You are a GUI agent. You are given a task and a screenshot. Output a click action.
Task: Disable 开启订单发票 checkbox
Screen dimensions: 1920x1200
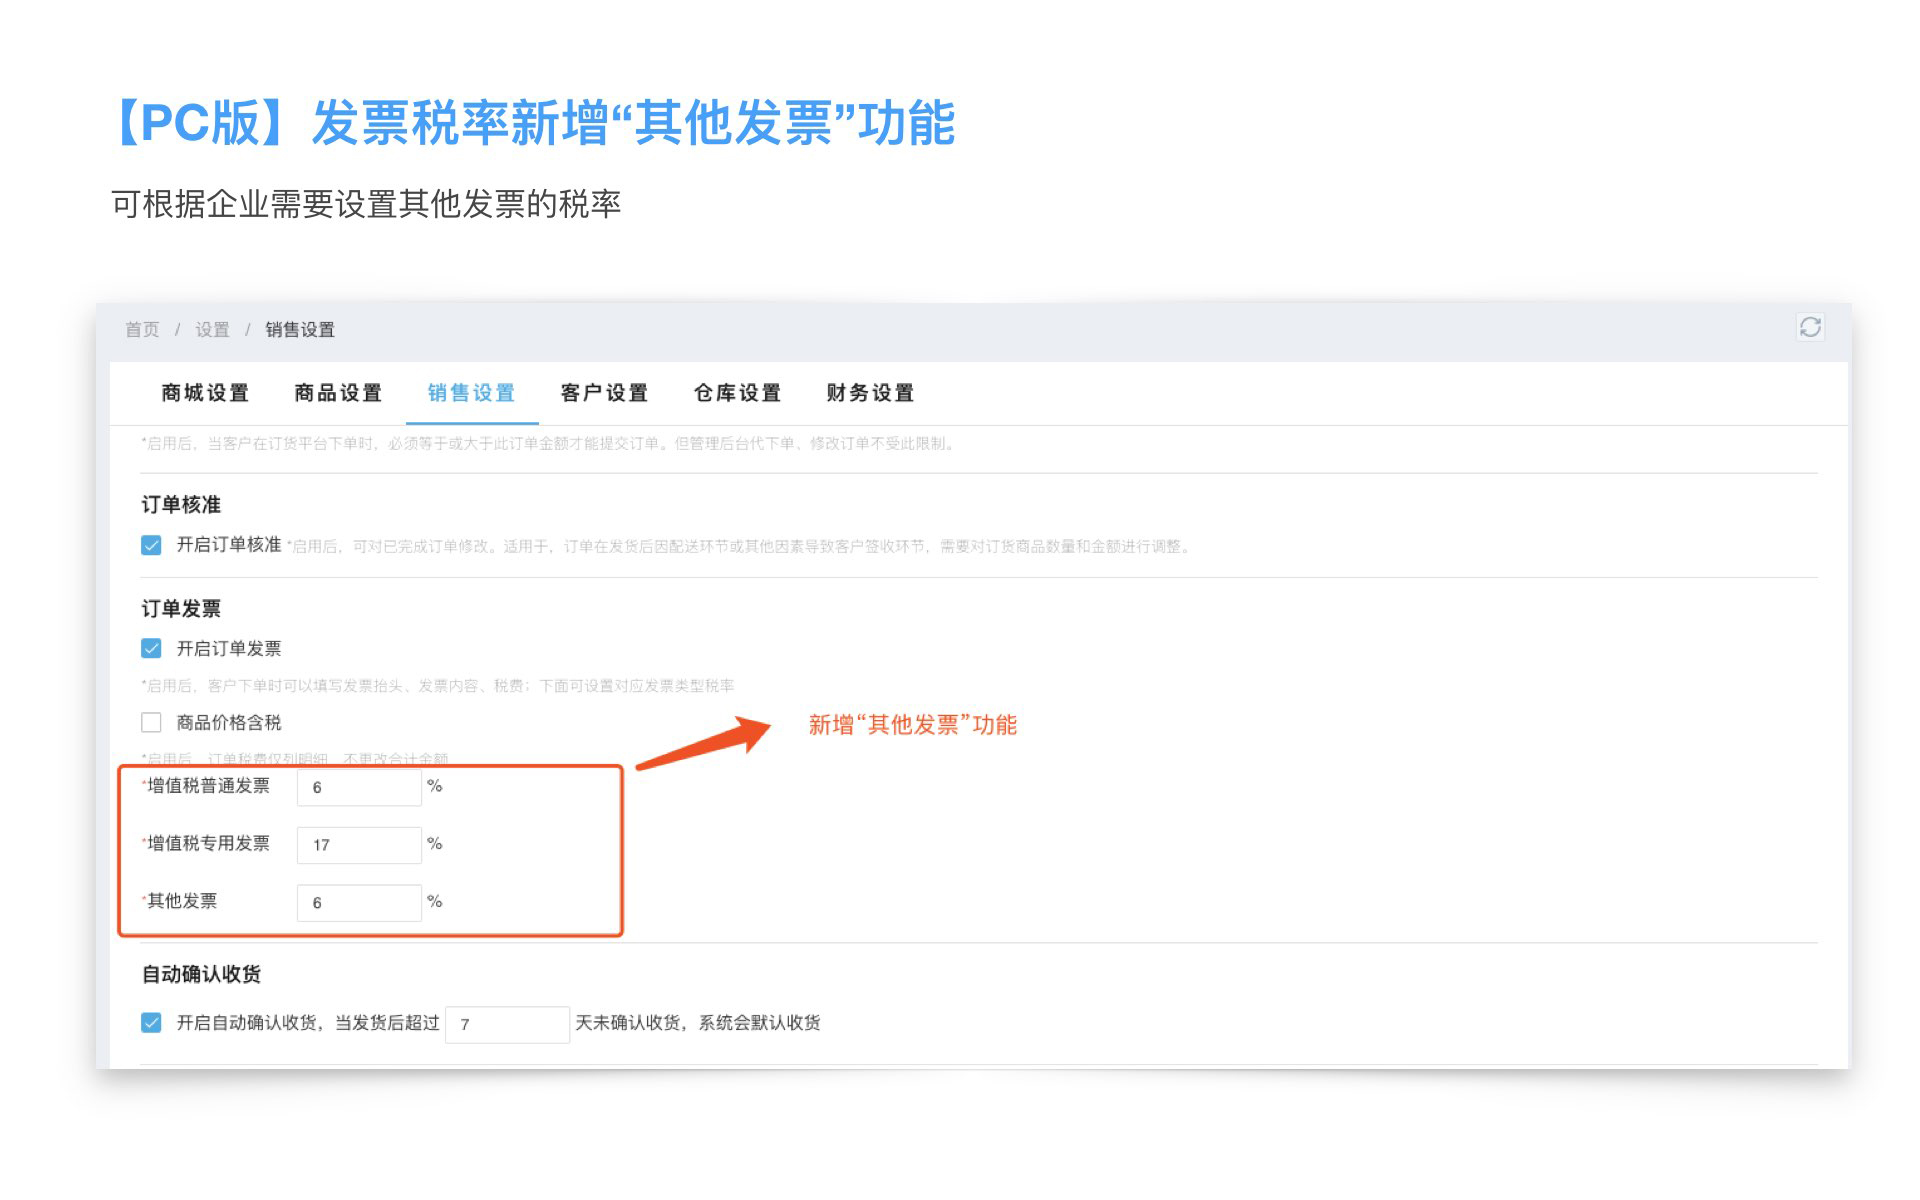click(x=151, y=649)
